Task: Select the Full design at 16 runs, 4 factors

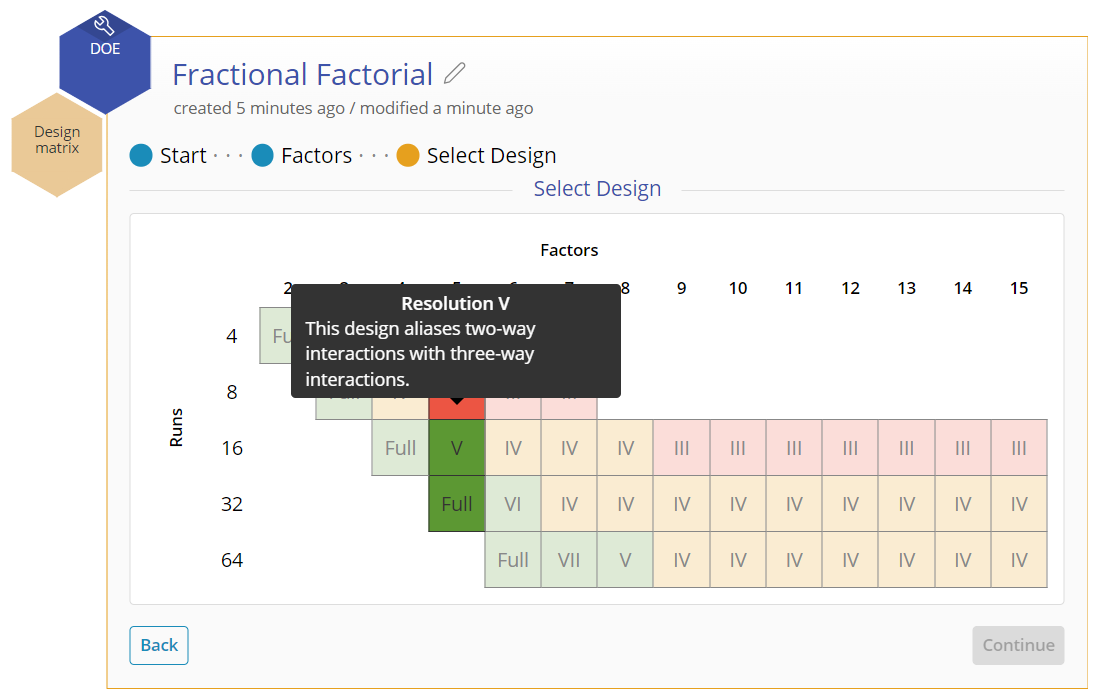Action: pyautogui.click(x=400, y=447)
